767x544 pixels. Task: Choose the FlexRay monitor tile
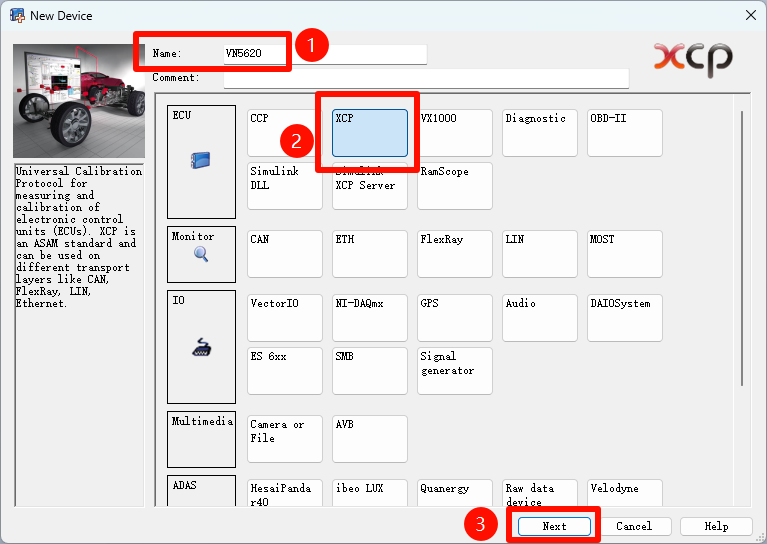coord(455,254)
